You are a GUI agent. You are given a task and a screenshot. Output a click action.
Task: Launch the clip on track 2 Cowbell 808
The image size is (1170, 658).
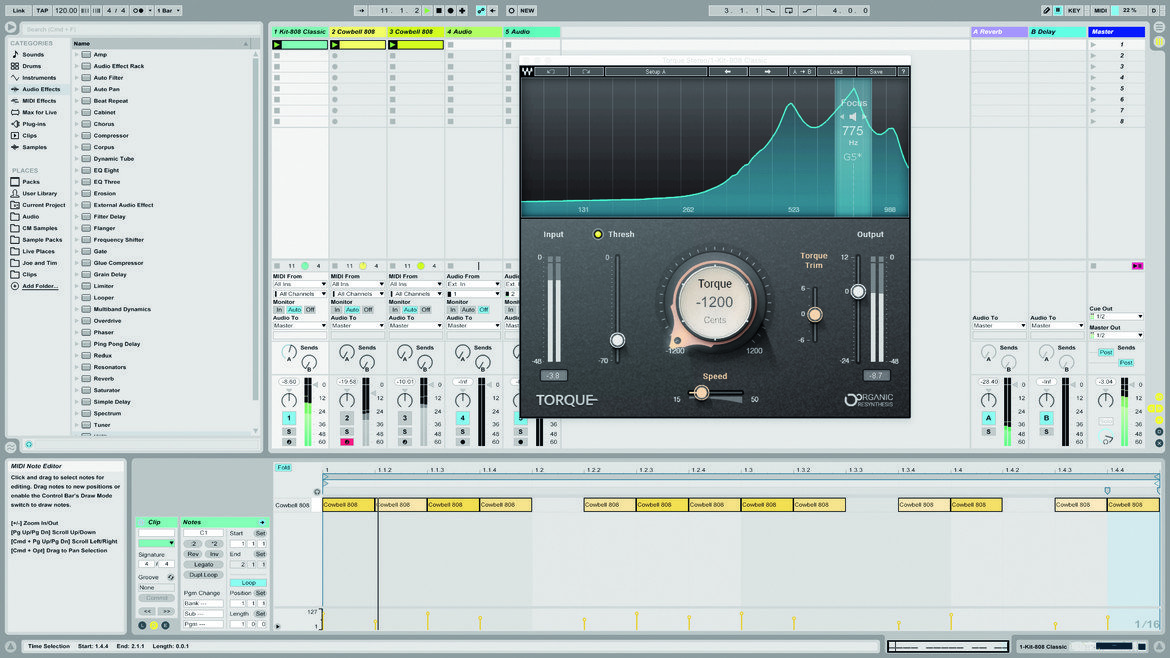point(335,45)
